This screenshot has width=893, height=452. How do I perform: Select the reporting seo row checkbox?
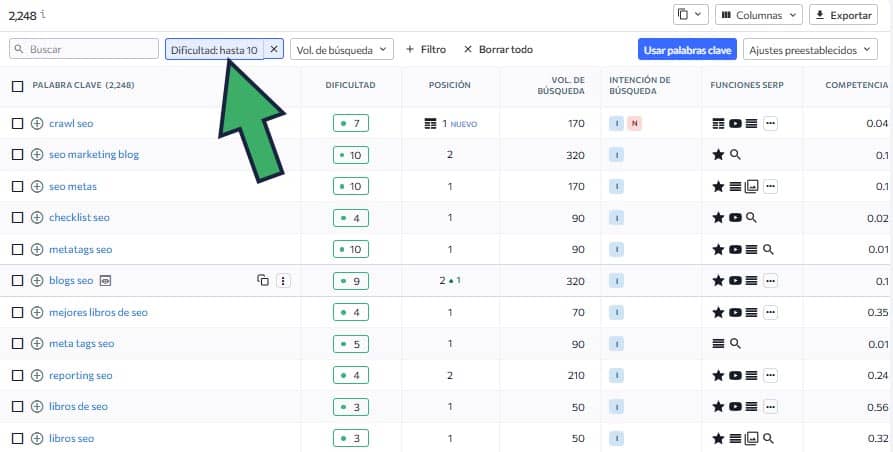tap(17, 376)
